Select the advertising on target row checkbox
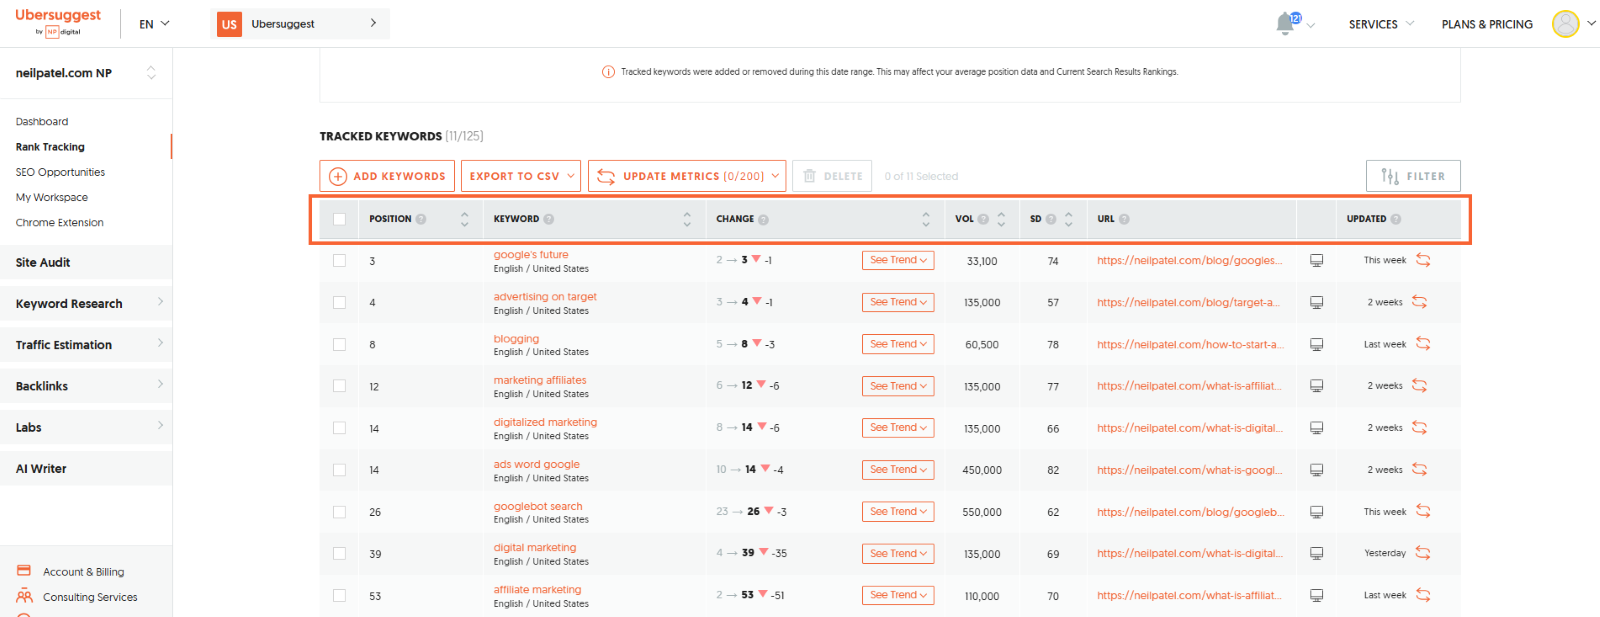 pyautogui.click(x=340, y=302)
